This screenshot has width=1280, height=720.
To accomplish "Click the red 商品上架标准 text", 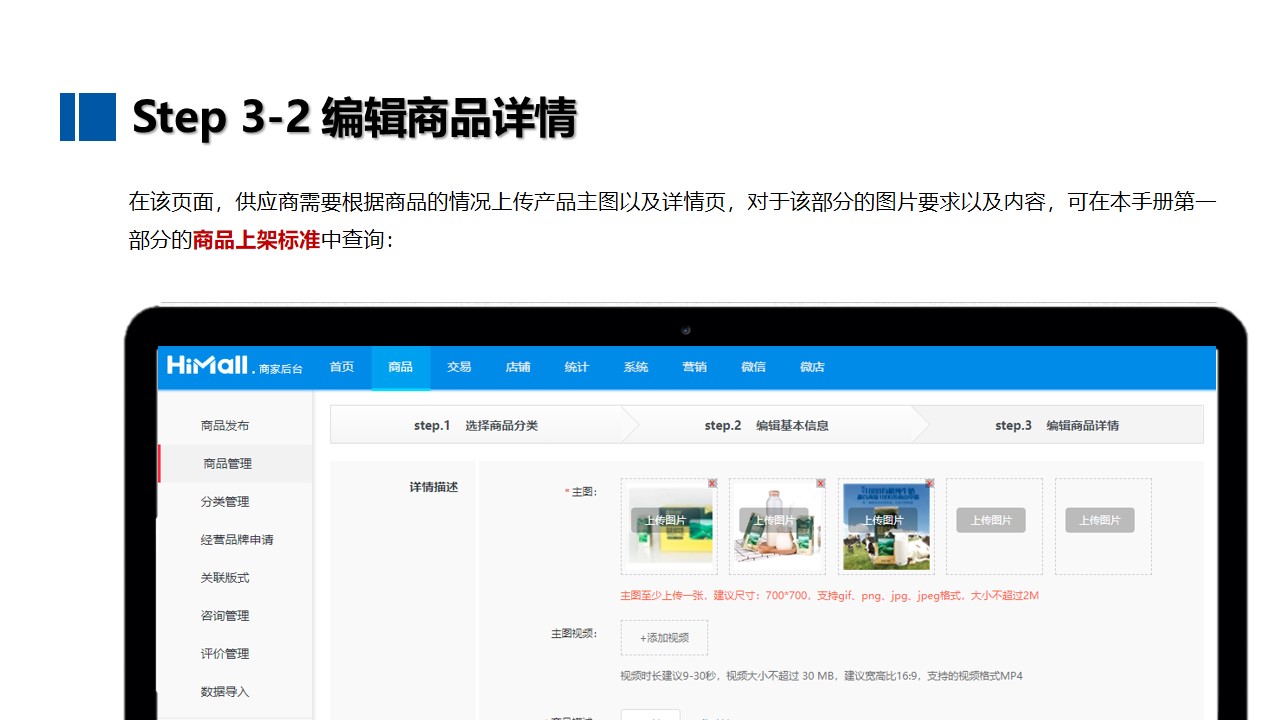I will pos(256,240).
